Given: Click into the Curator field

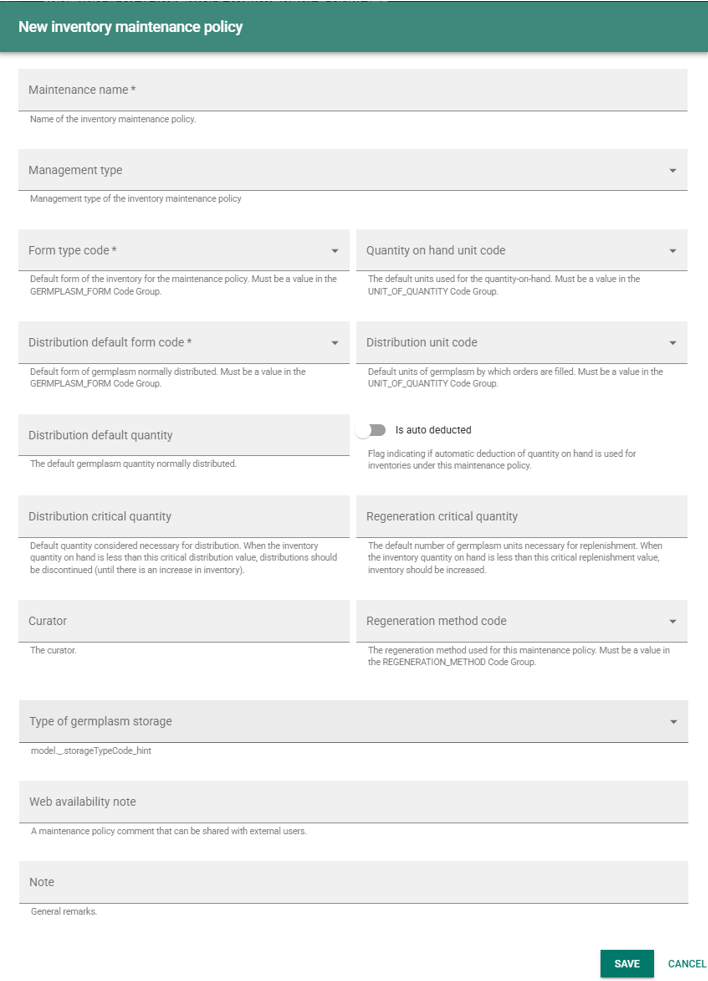Looking at the screenshot, I should pos(183,621).
